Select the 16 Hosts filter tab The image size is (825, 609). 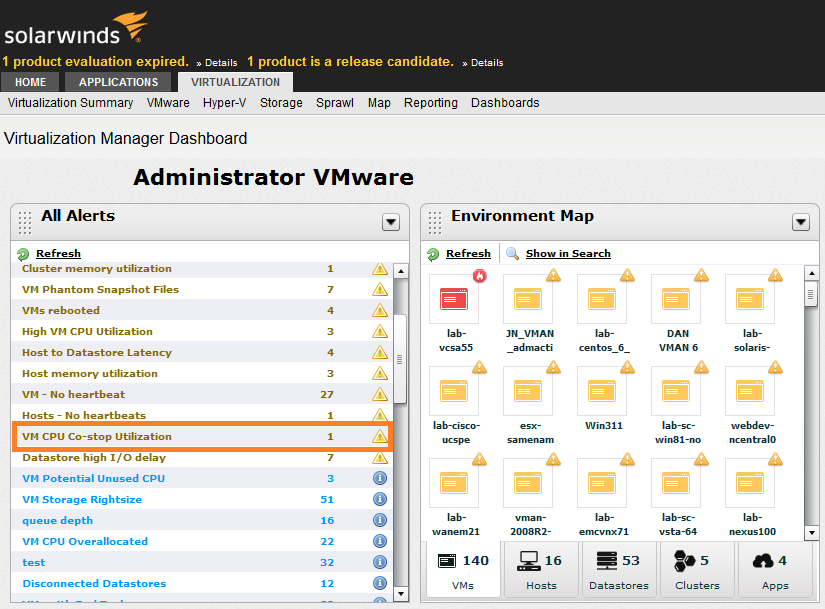point(541,570)
